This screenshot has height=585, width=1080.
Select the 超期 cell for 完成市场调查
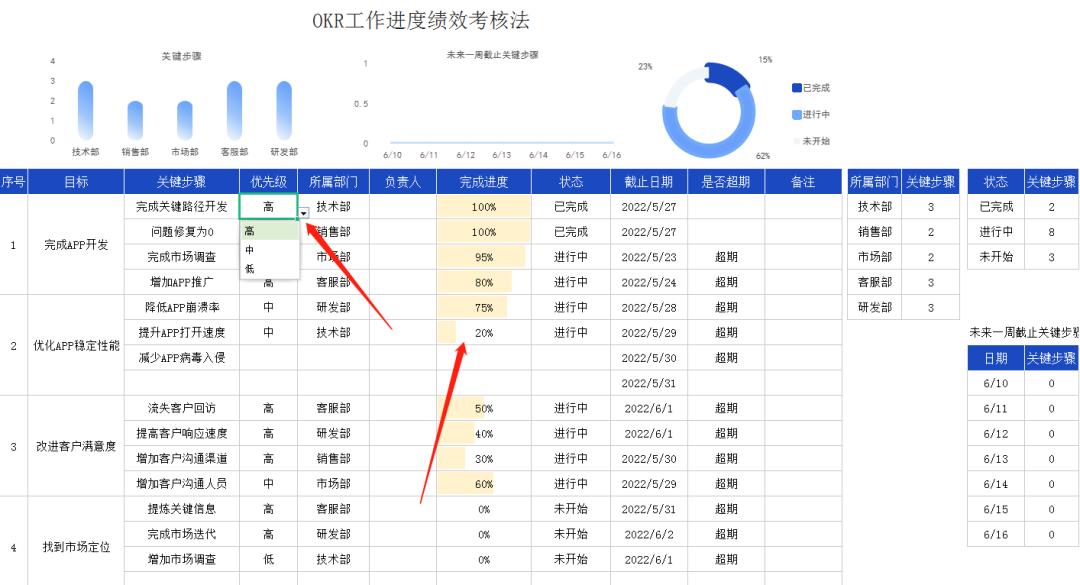click(724, 257)
